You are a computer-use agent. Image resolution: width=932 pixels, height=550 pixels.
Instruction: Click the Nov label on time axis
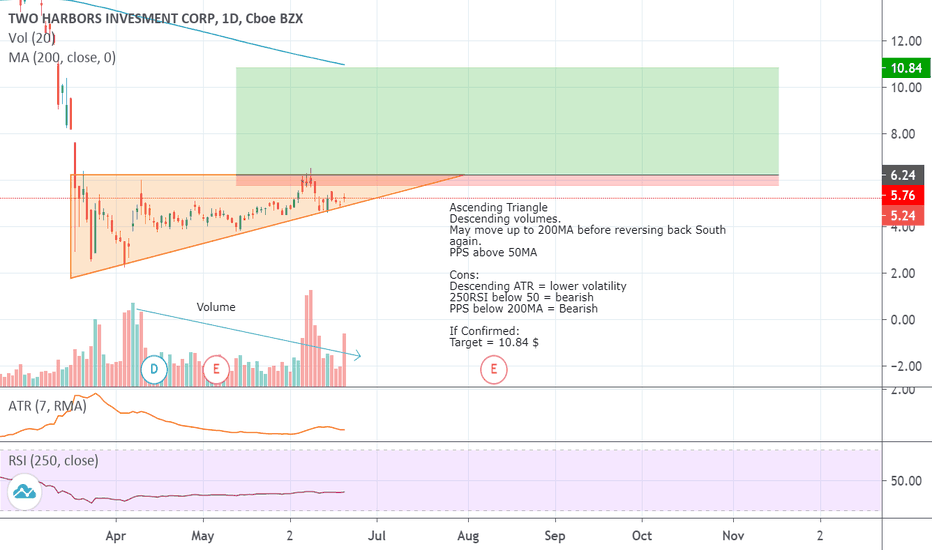(x=733, y=536)
